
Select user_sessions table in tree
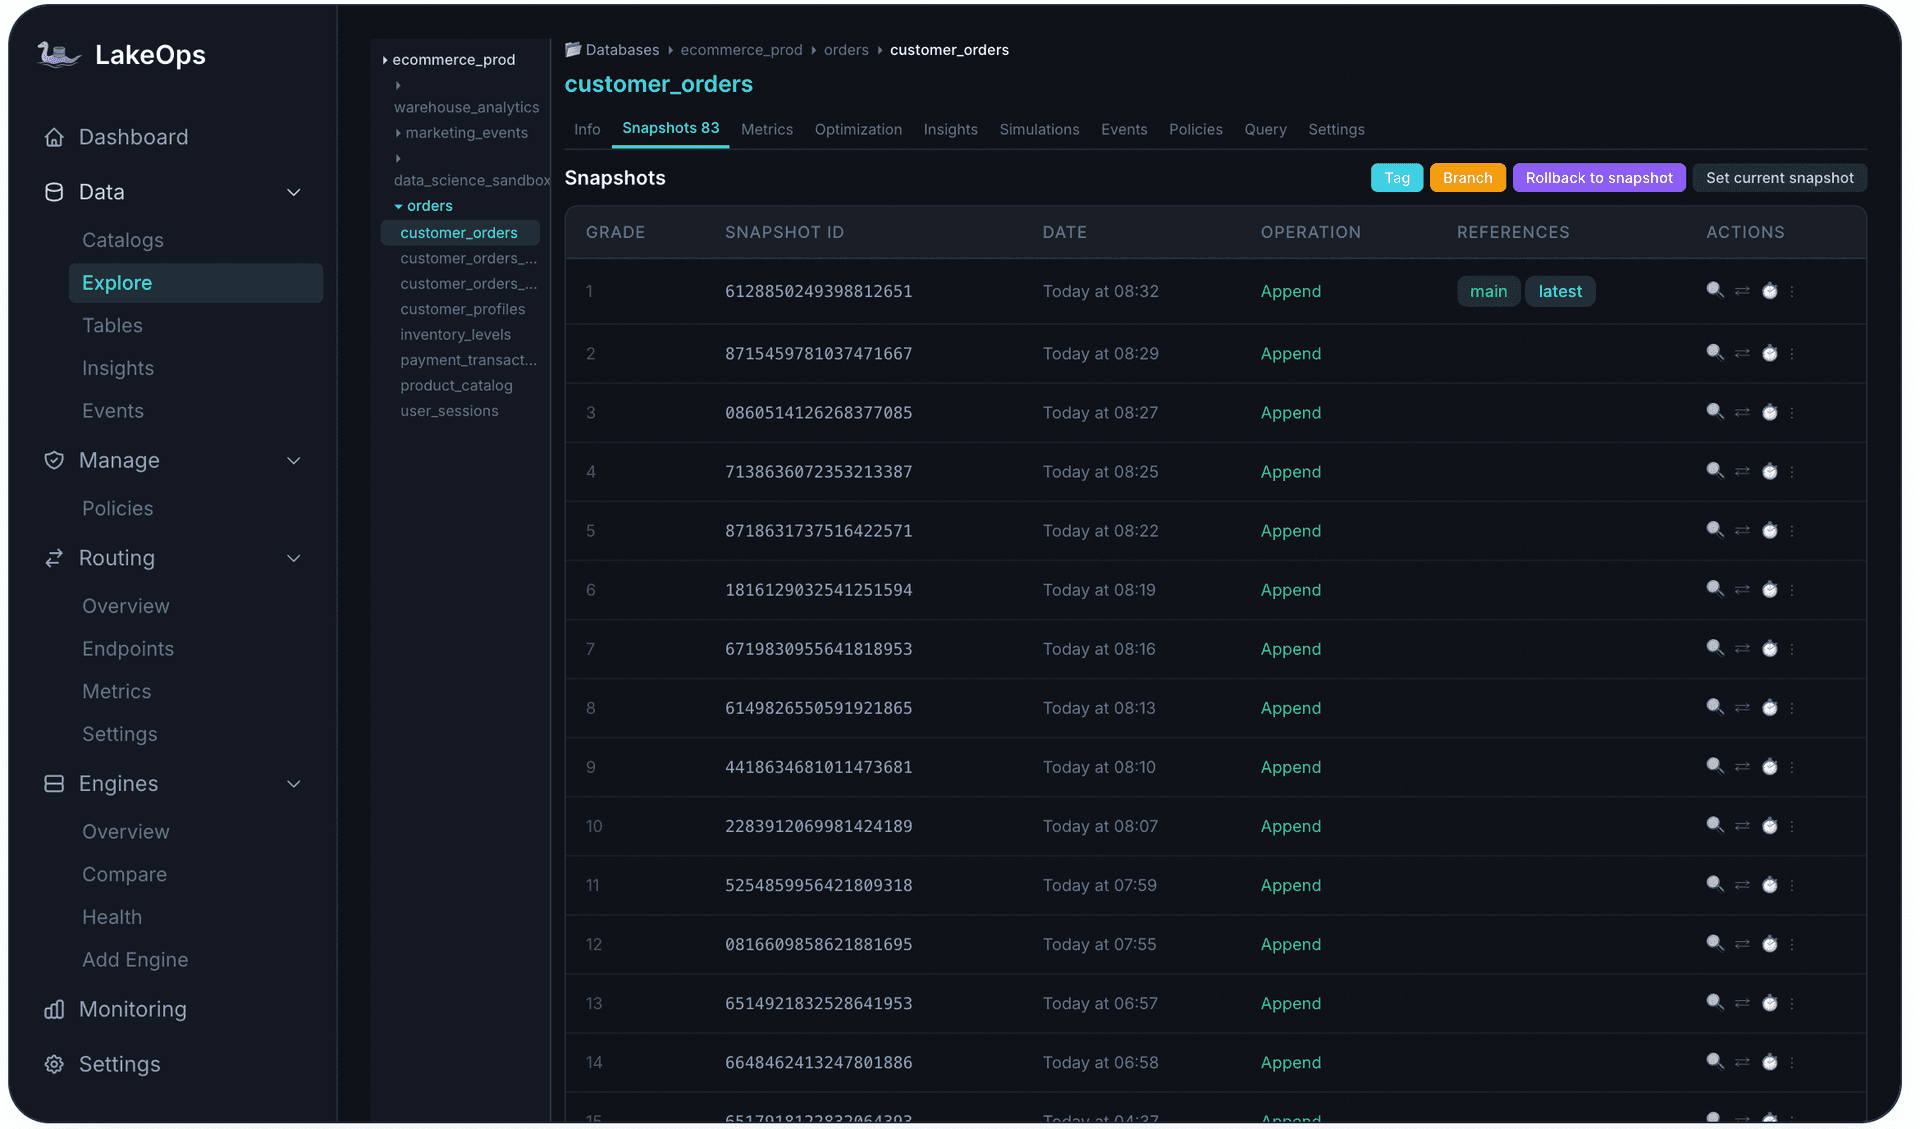(x=449, y=411)
